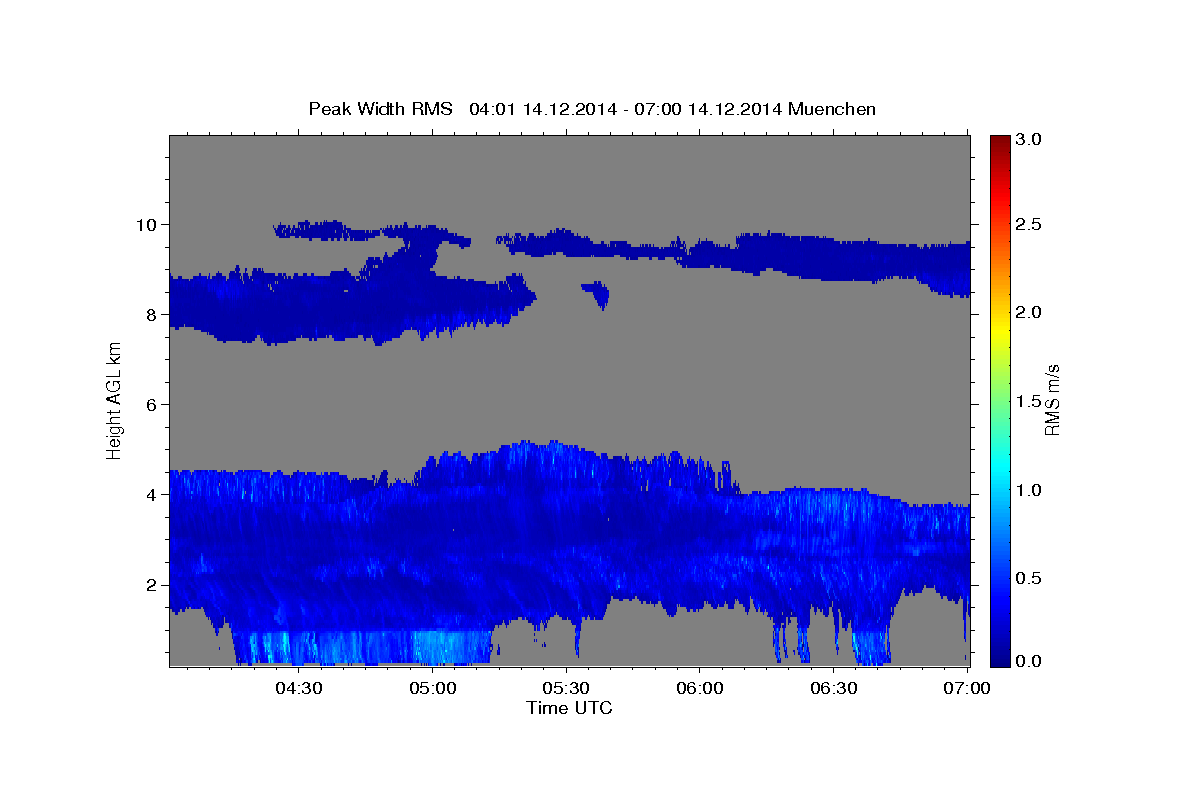The image size is (1200, 800).
Task: Click the 07:00 time tick label
Action: click(967, 688)
